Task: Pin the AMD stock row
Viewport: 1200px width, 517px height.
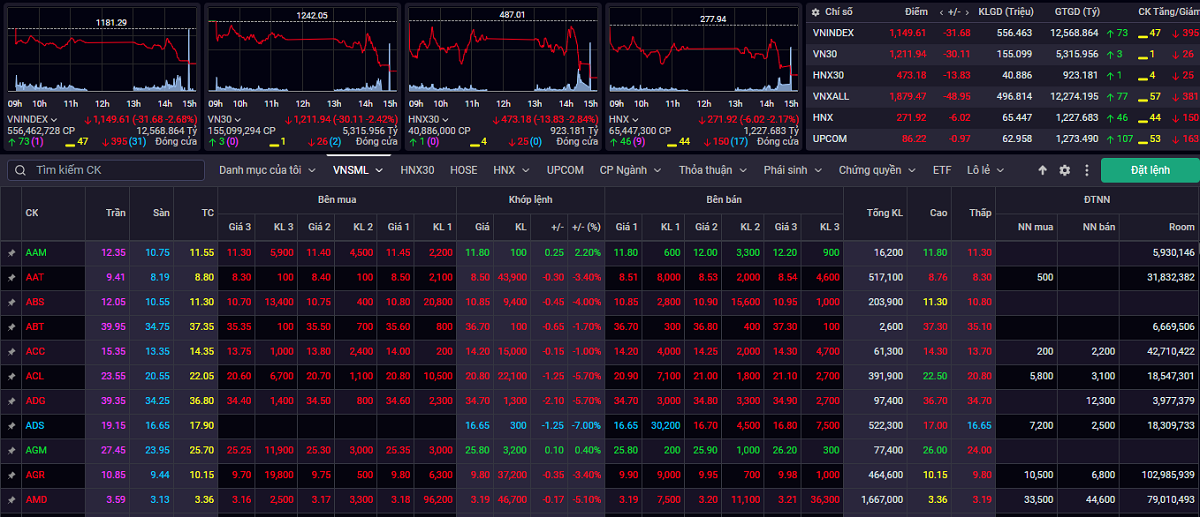Action: (11, 498)
